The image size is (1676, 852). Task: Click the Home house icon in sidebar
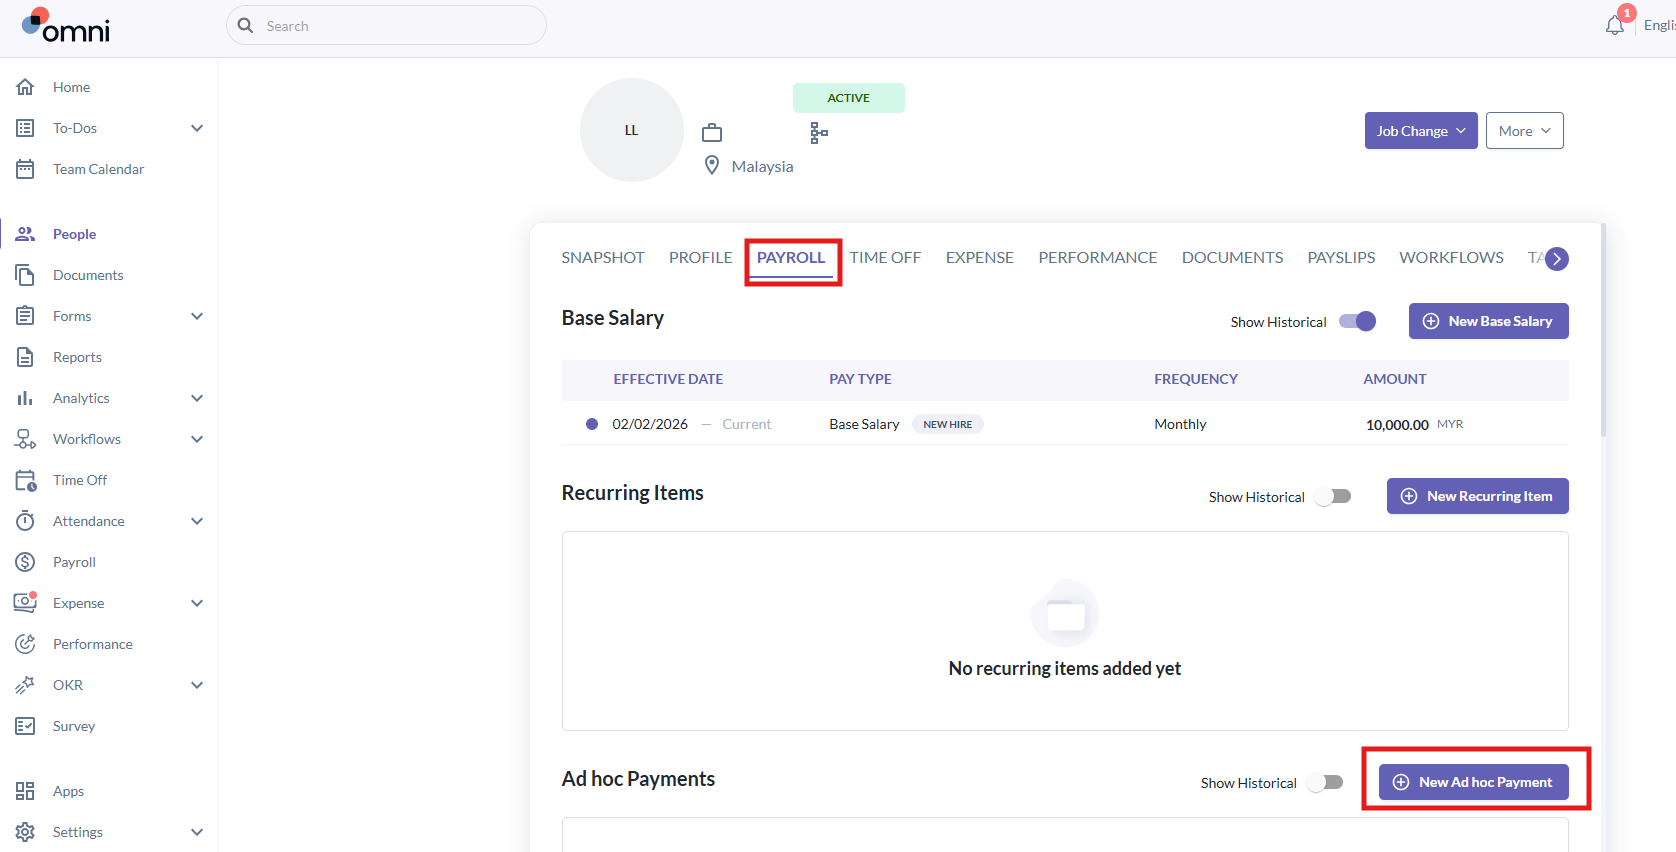coord(25,87)
